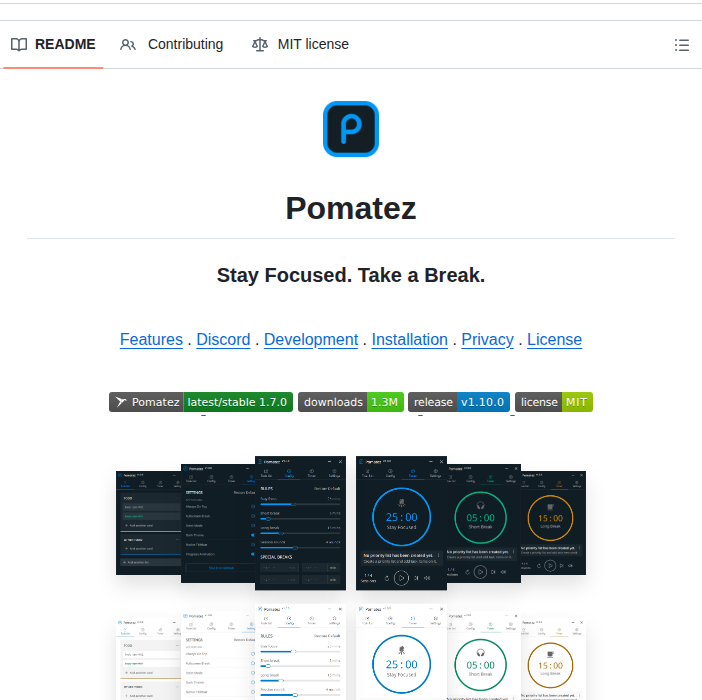This screenshot has height=700, width=702.
Task: Open the dark theme Settings screenshot
Action: click(x=218, y=523)
